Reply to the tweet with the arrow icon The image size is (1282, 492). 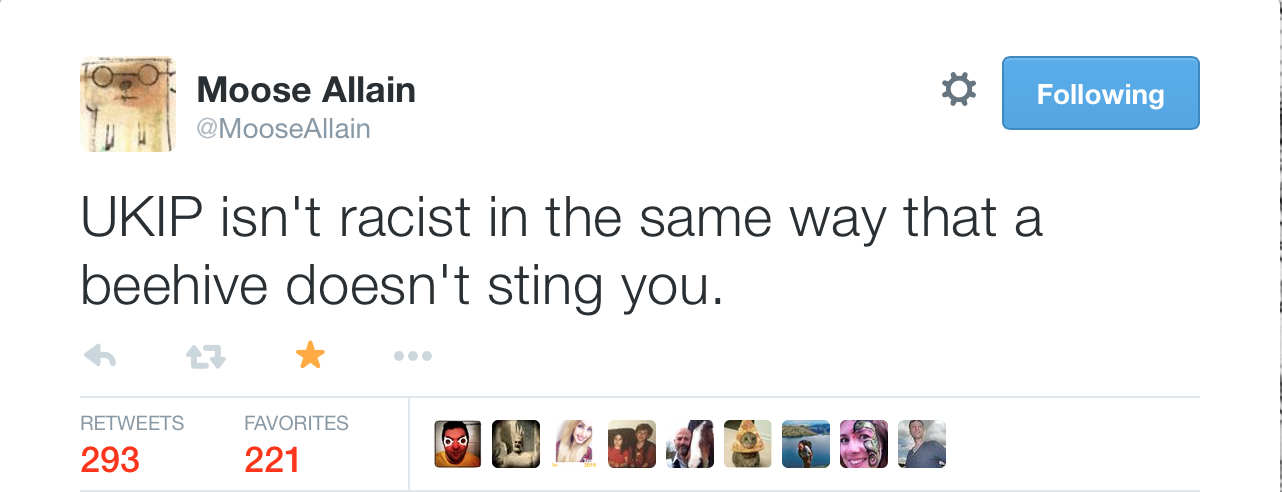click(100, 355)
